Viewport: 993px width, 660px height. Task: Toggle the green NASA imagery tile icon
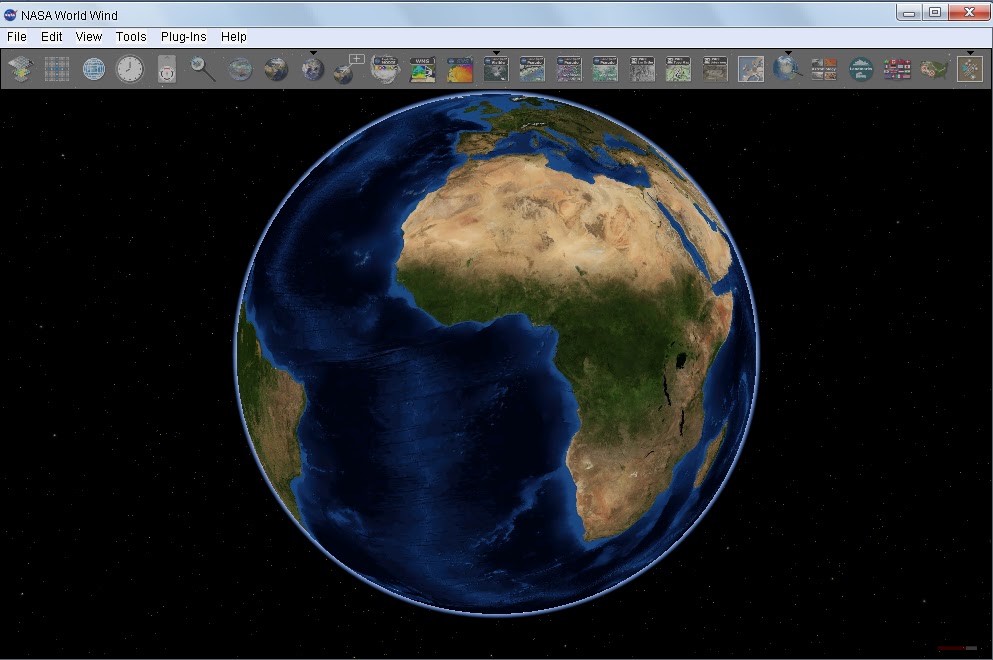coord(605,69)
